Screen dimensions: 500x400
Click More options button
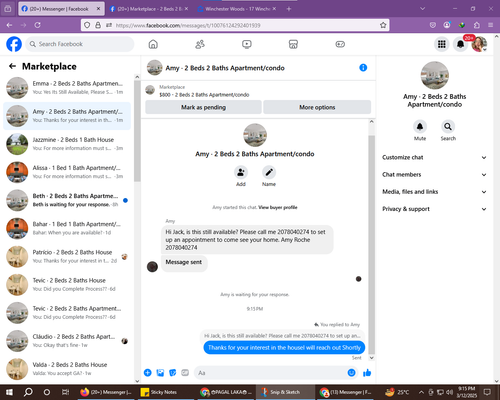click(x=317, y=107)
